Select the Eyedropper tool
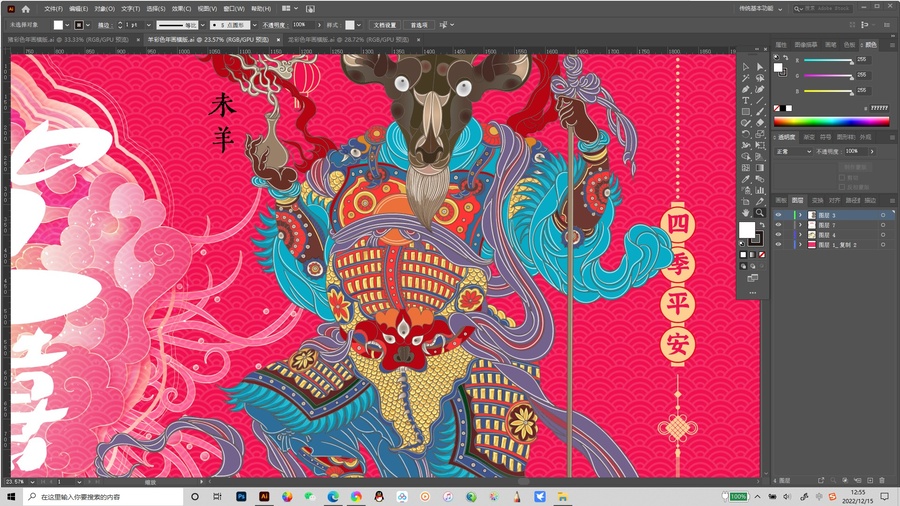Image resolution: width=900 pixels, height=506 pixels. (746, 179)
